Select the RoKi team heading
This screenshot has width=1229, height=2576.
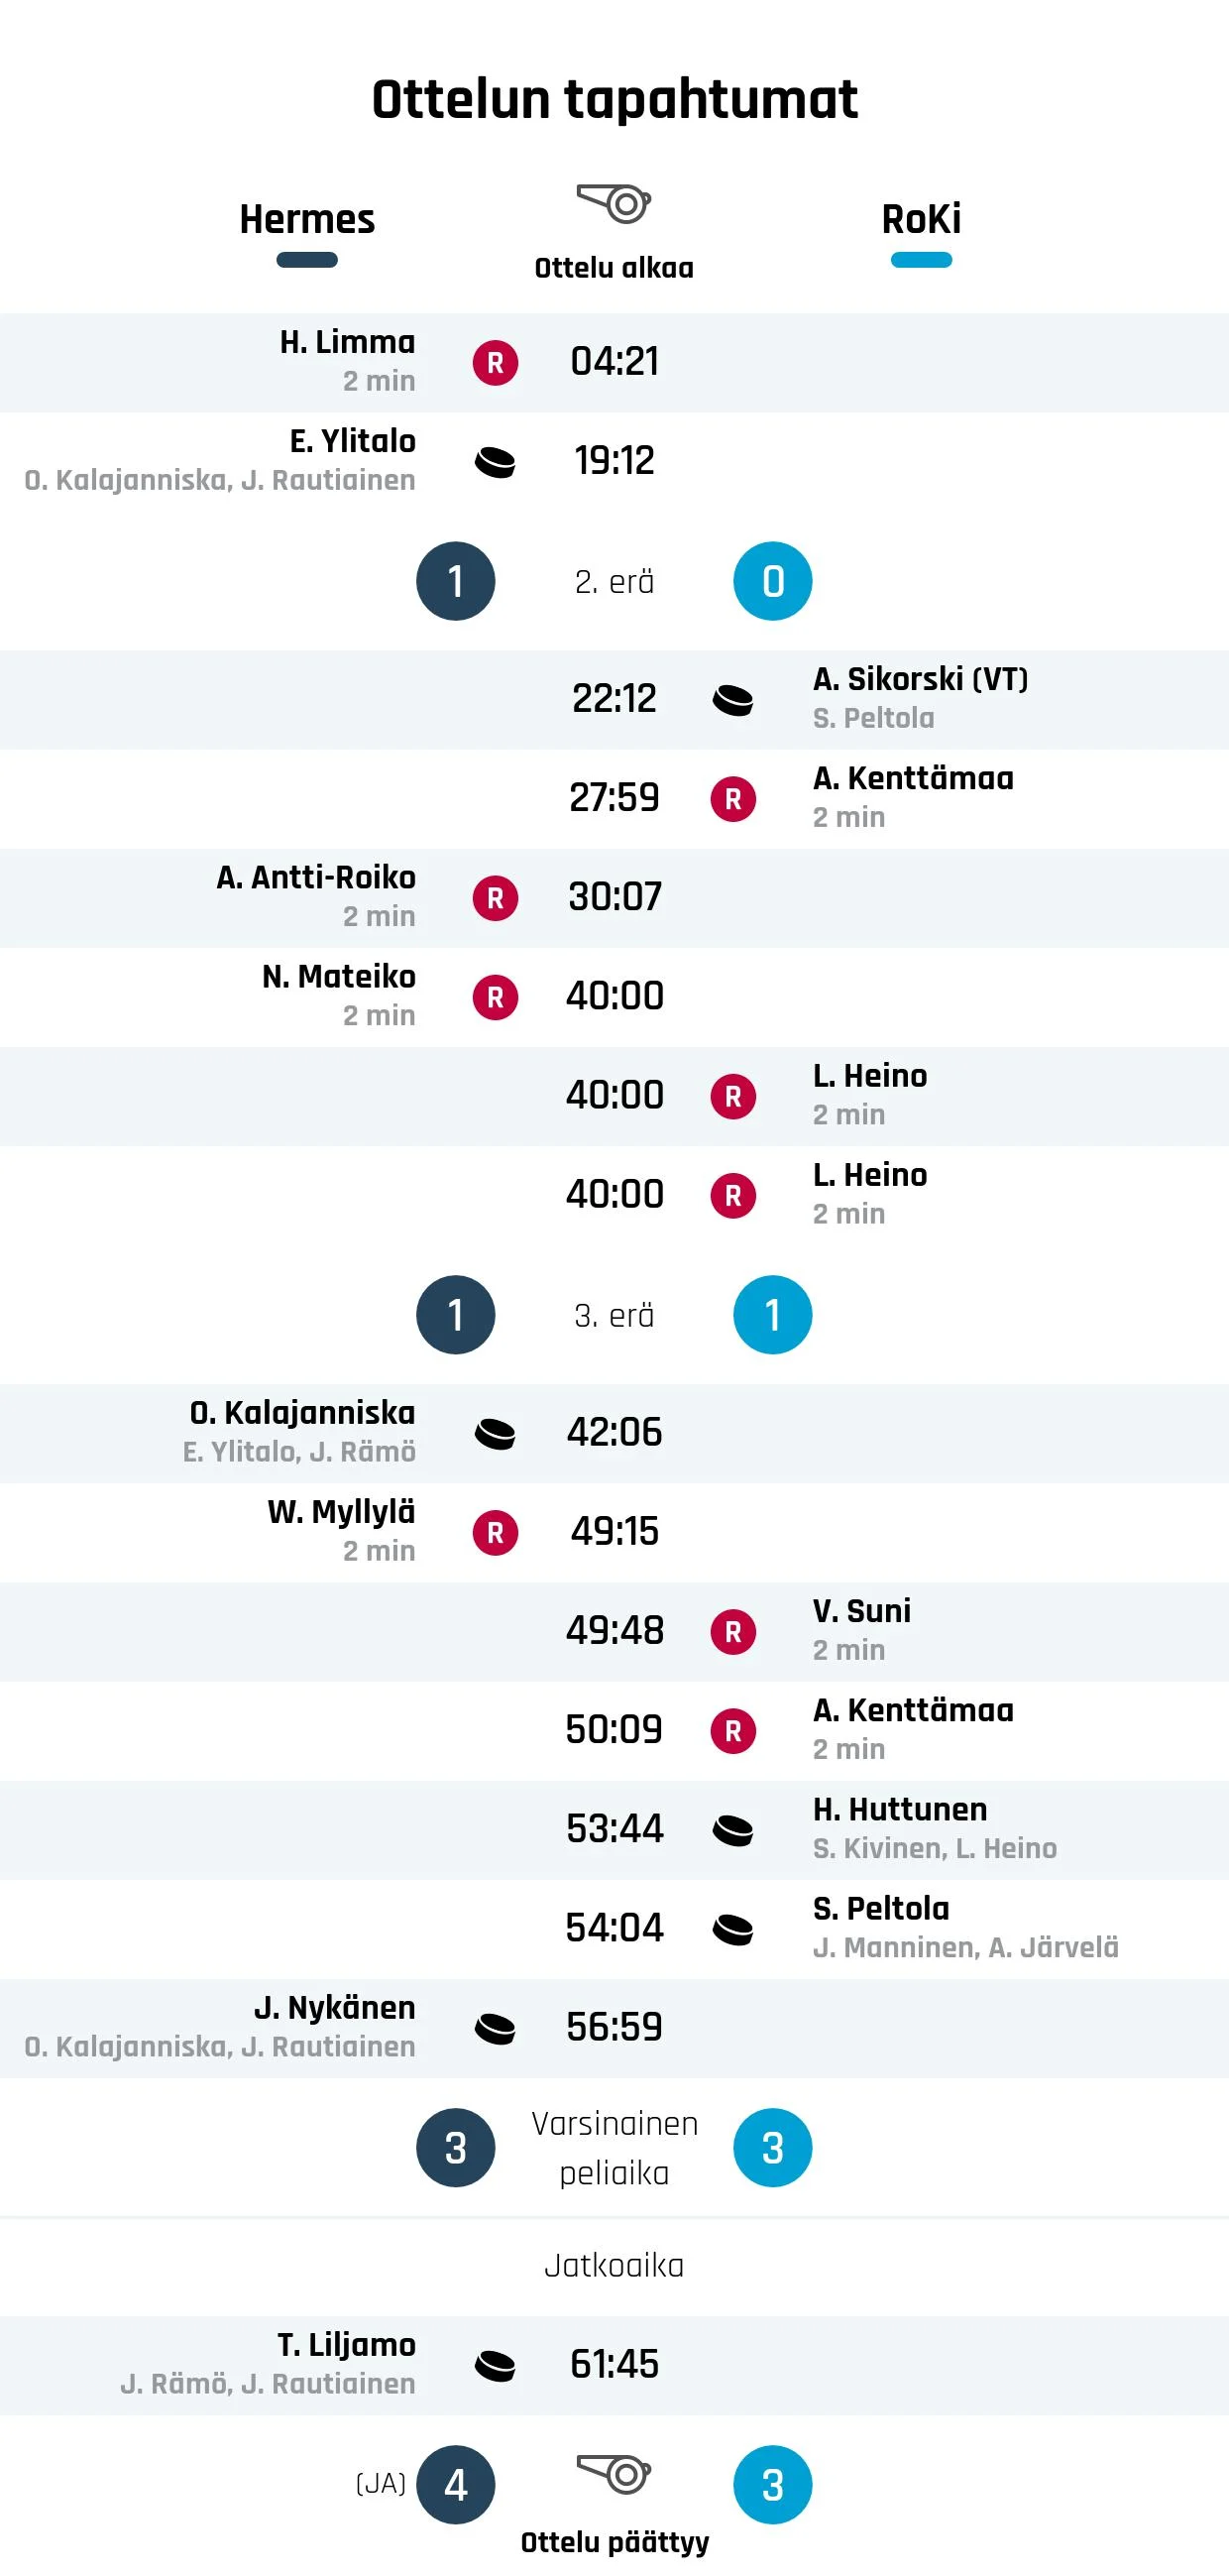(x=921, y=219)
